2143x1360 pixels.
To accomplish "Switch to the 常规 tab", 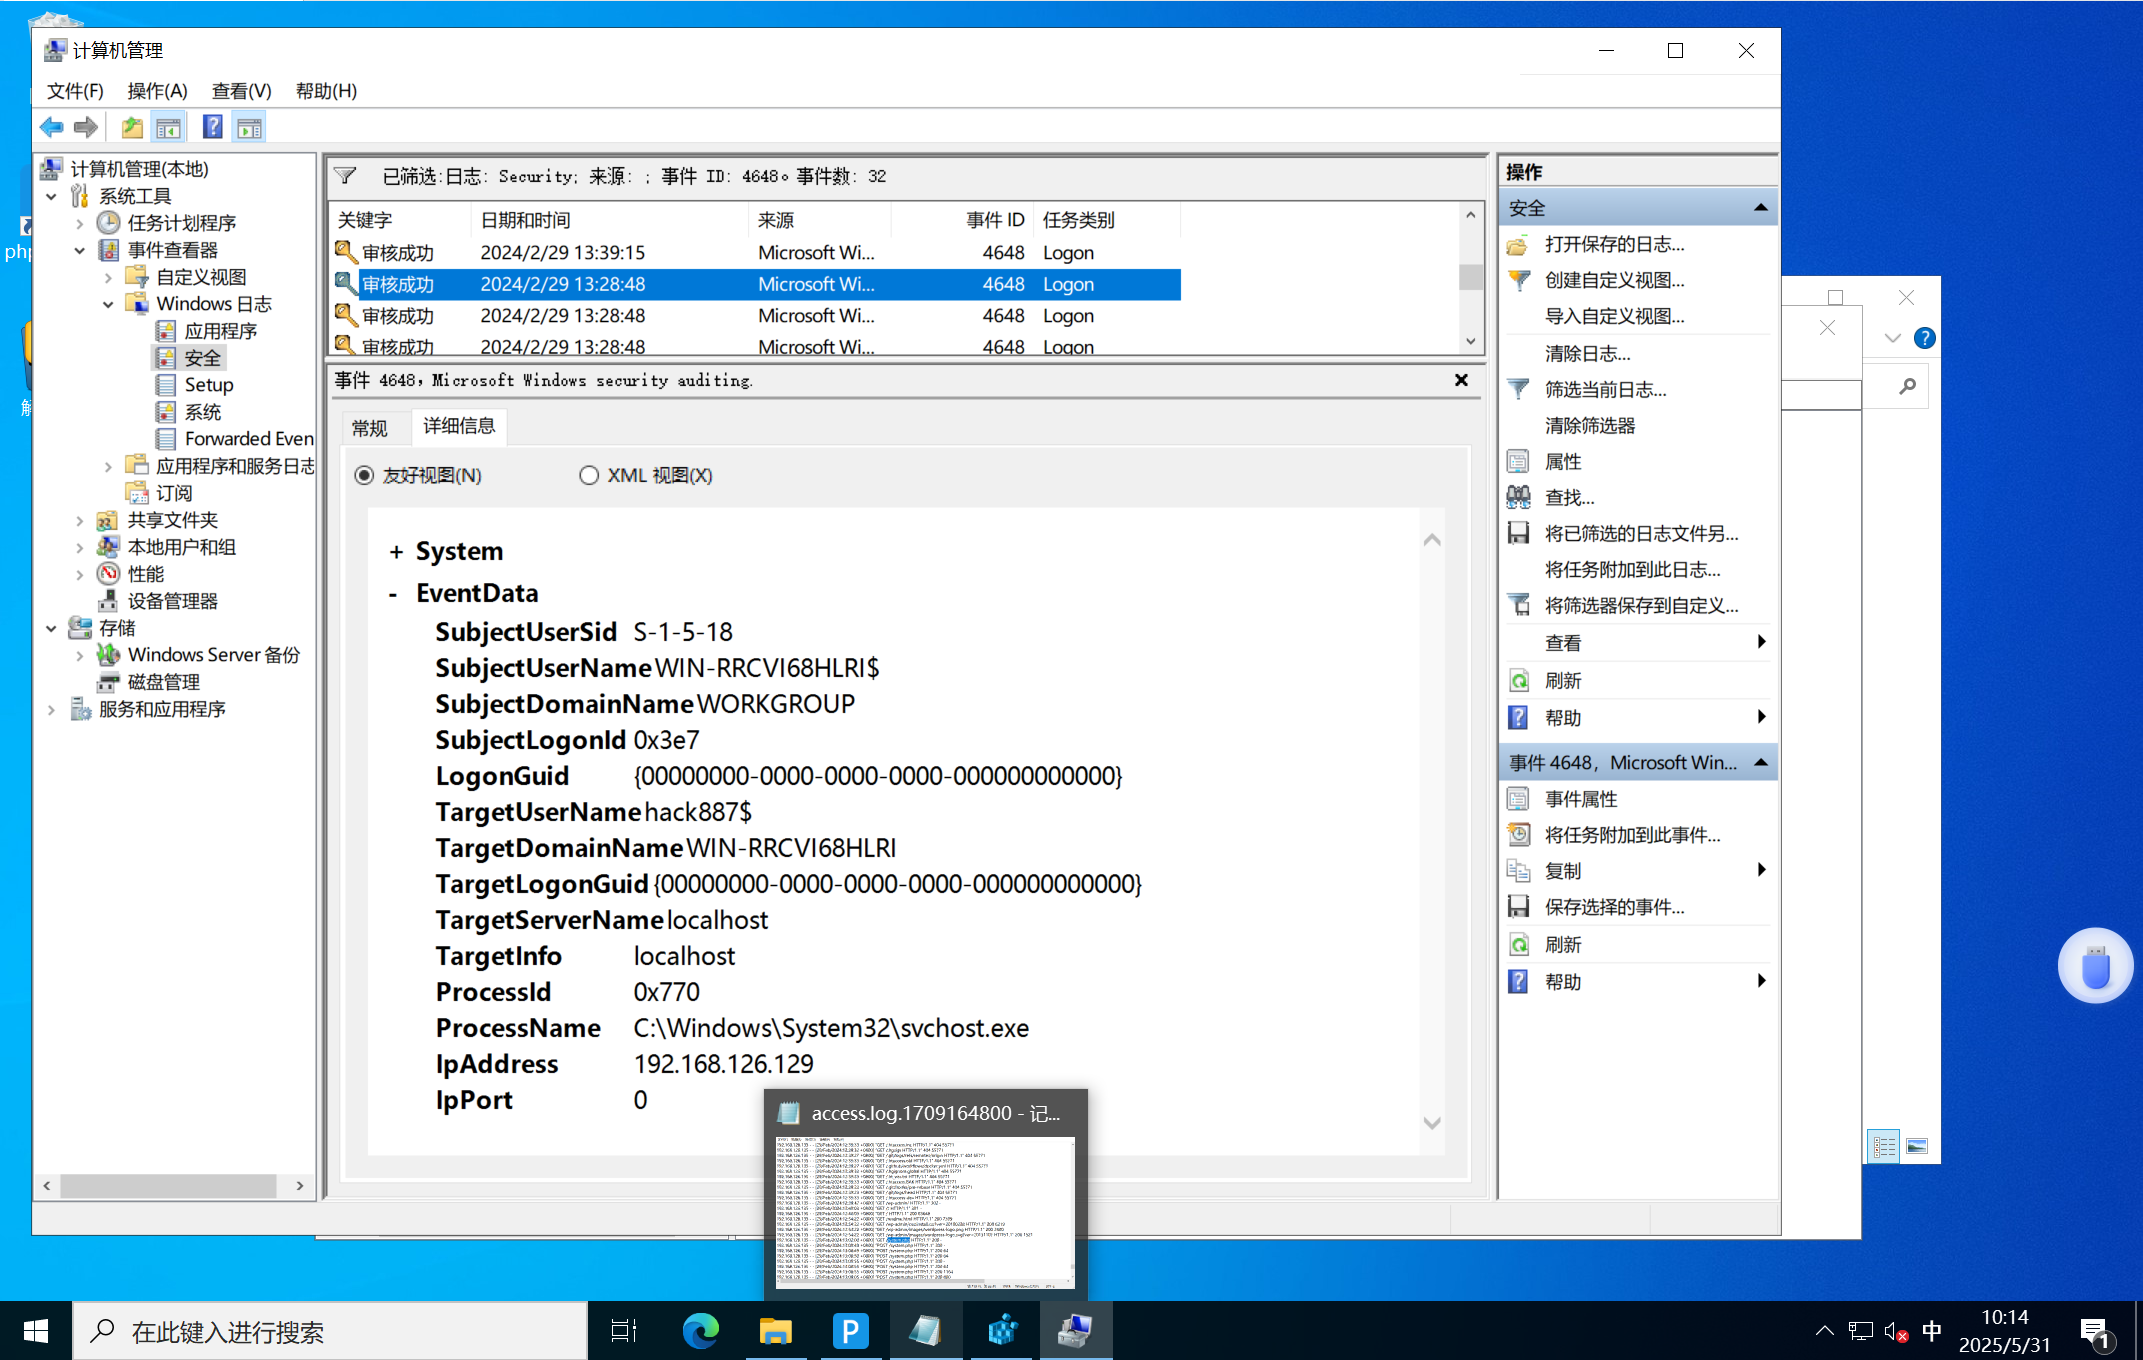I will pyautogui.click(x=369, y=428).
